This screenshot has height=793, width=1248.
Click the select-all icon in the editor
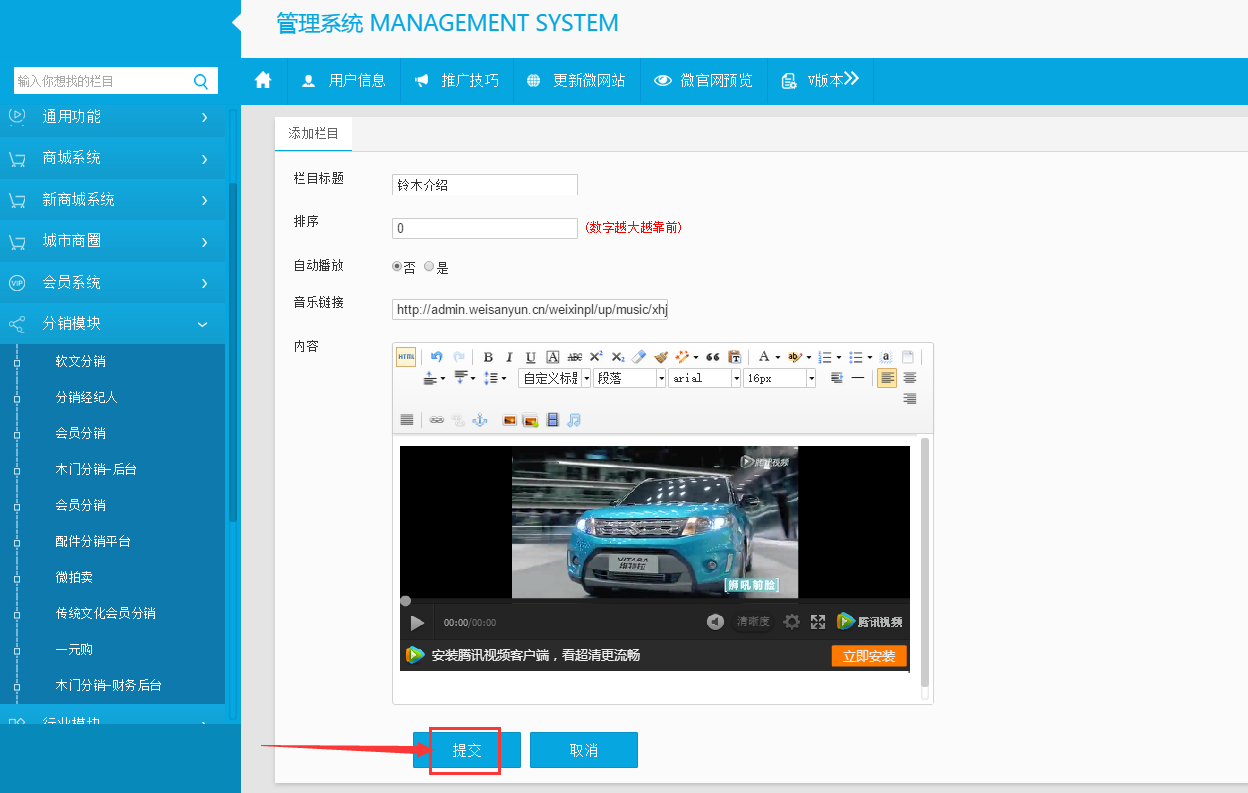pos(886,357)
